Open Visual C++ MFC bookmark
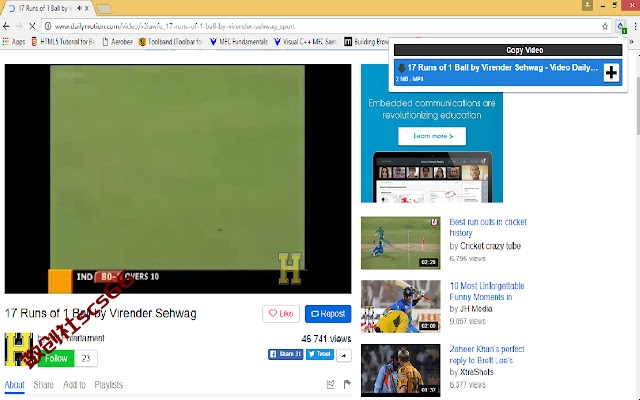The width and height of the screenshot is (640, 400). tap(305, 42)
